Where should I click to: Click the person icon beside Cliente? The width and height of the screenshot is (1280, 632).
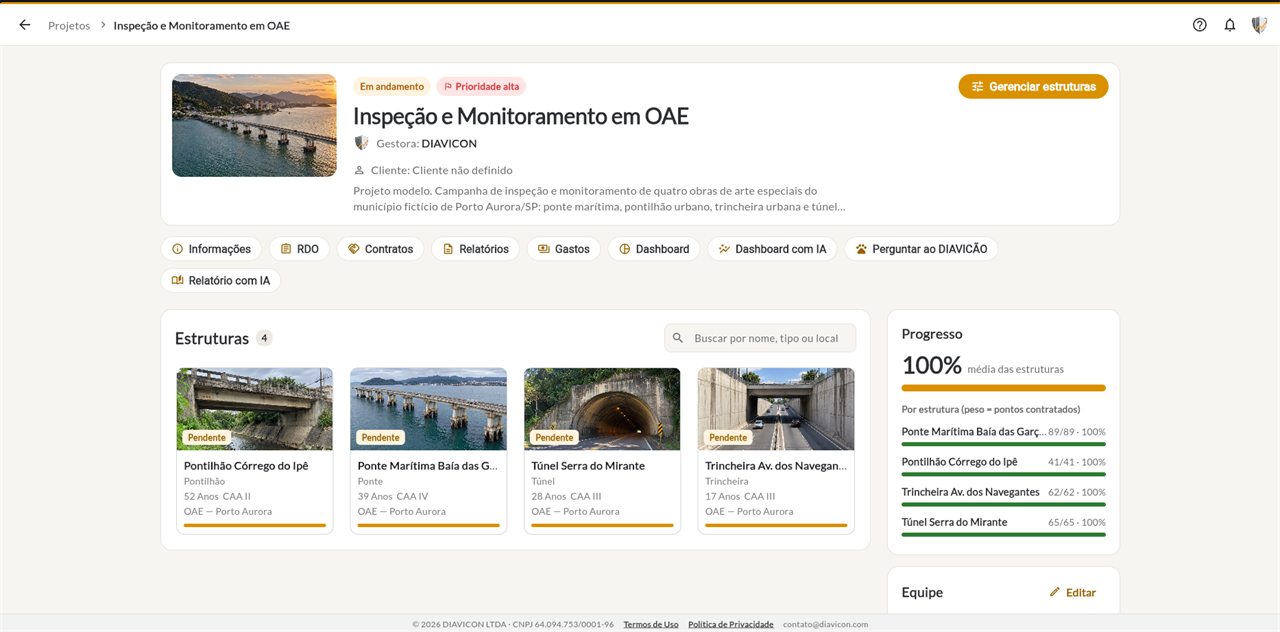click(x=360, y=170)
